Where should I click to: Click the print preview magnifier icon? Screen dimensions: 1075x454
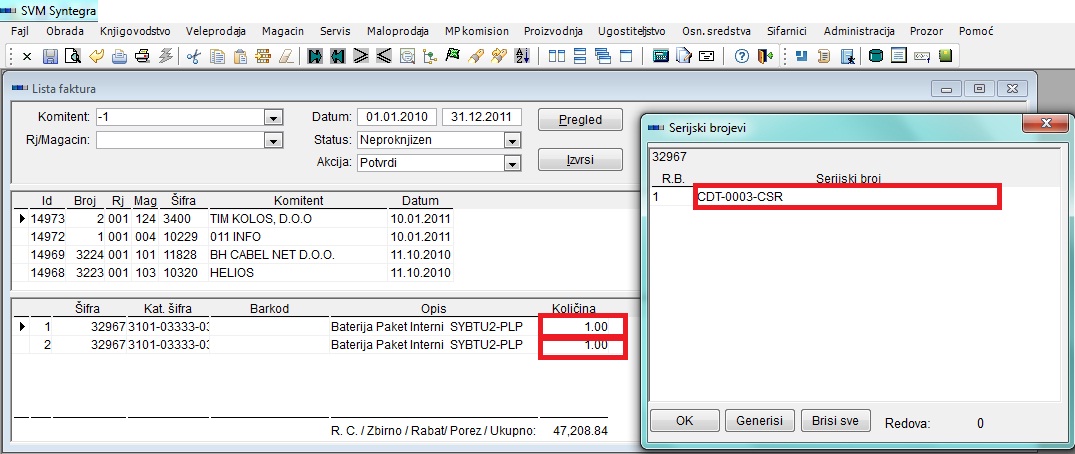[73, 56]
